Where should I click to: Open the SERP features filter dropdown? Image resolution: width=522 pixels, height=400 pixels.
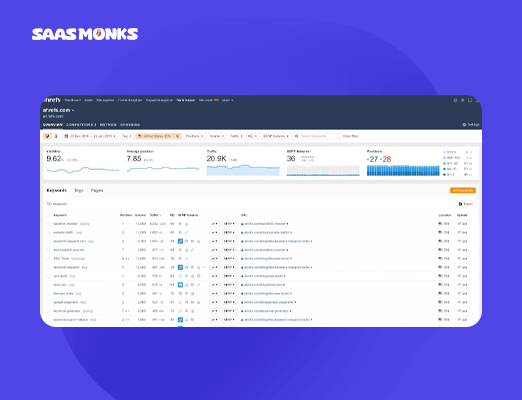(x=275, y=136)
